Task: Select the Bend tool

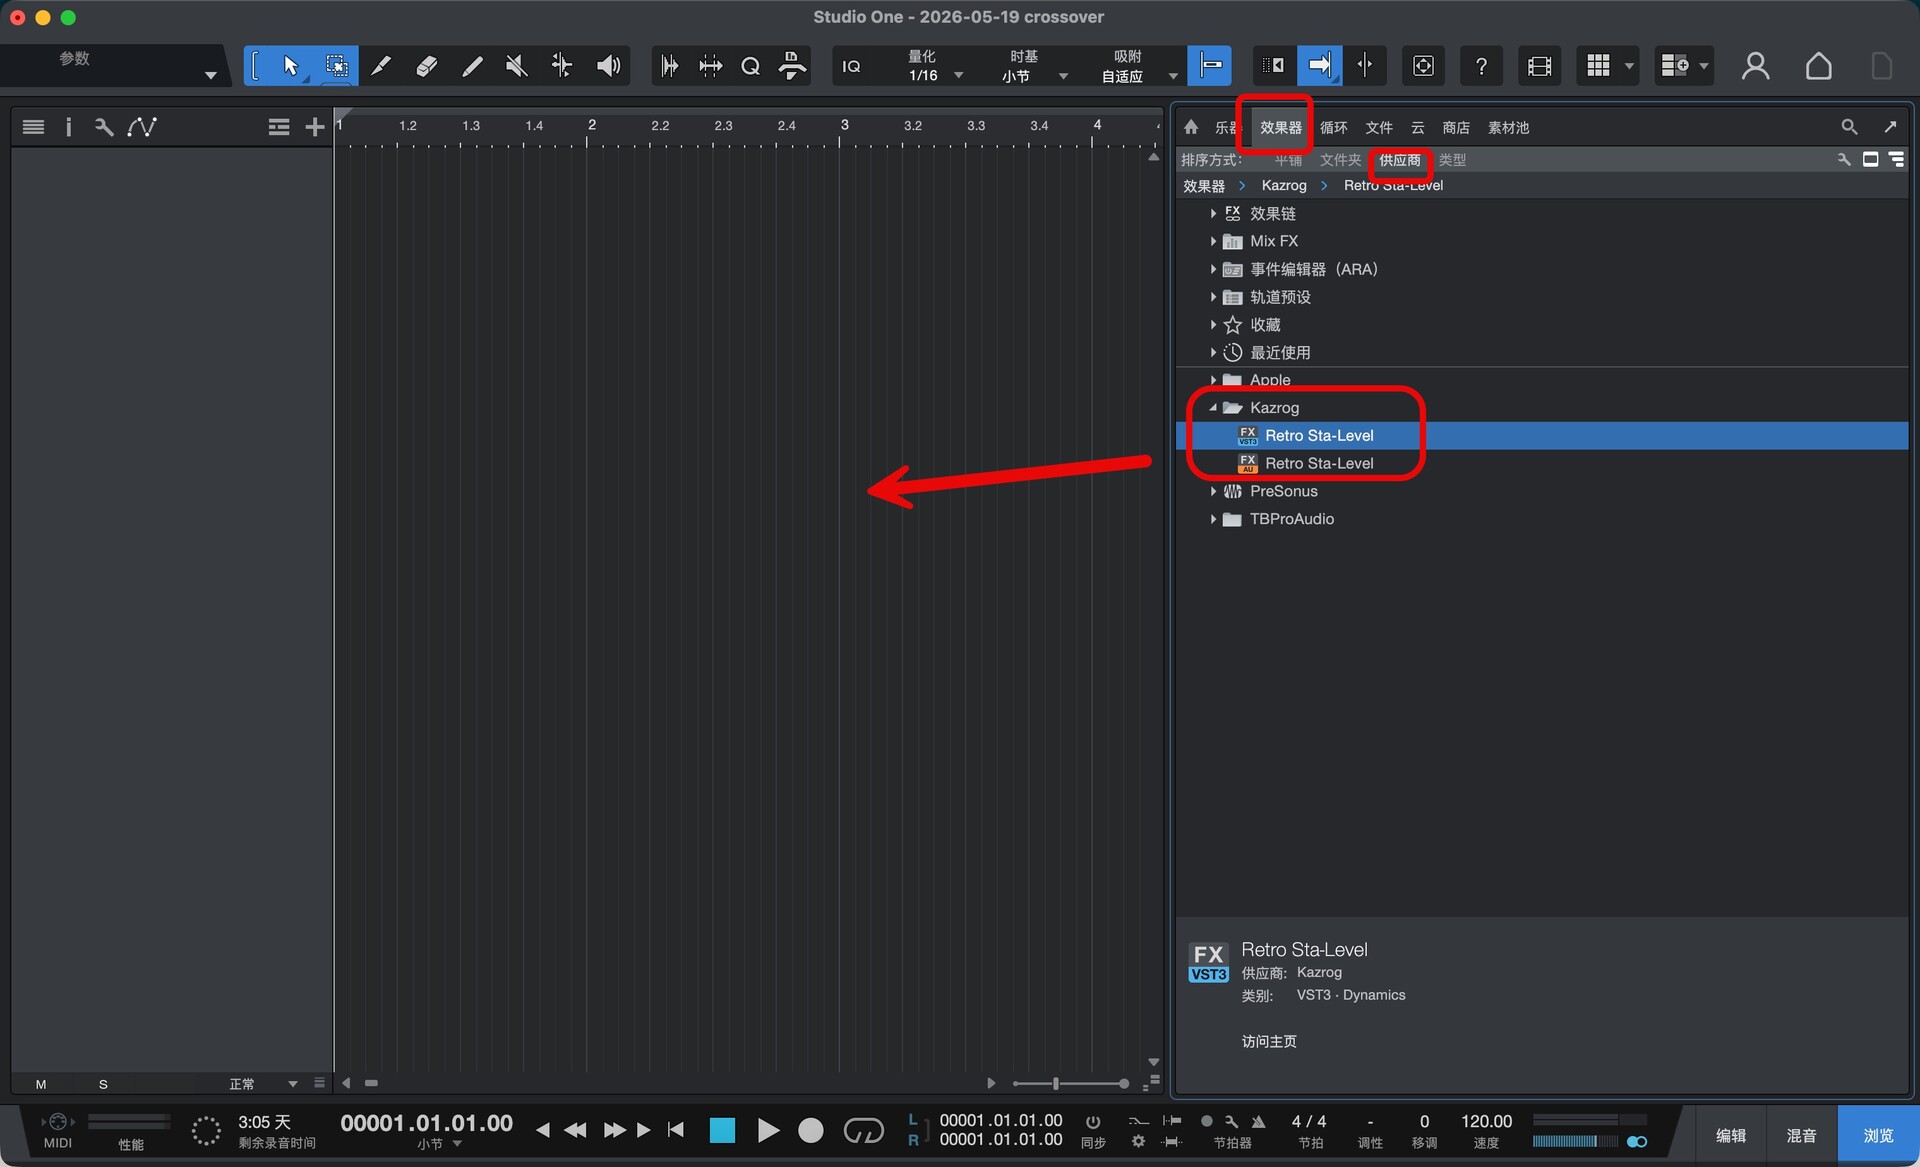Action: click(x=562, y=66)
